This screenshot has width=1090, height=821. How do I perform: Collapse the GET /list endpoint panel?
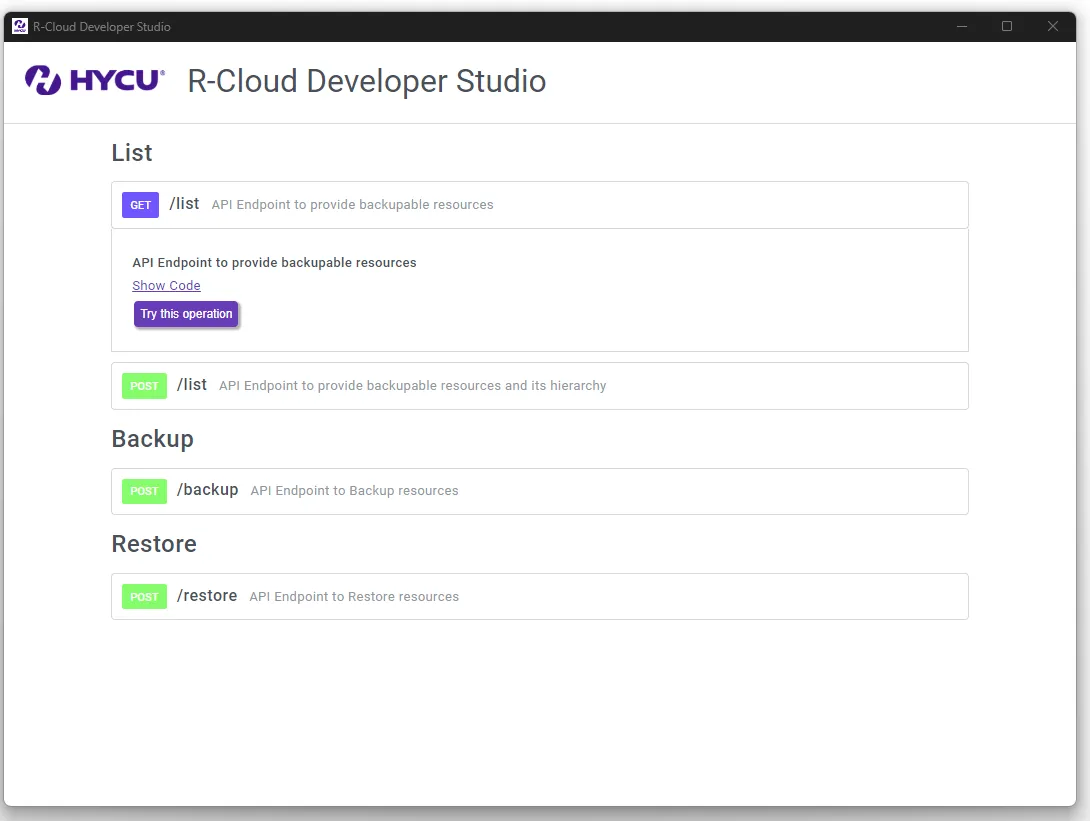[x=540, y=204]
